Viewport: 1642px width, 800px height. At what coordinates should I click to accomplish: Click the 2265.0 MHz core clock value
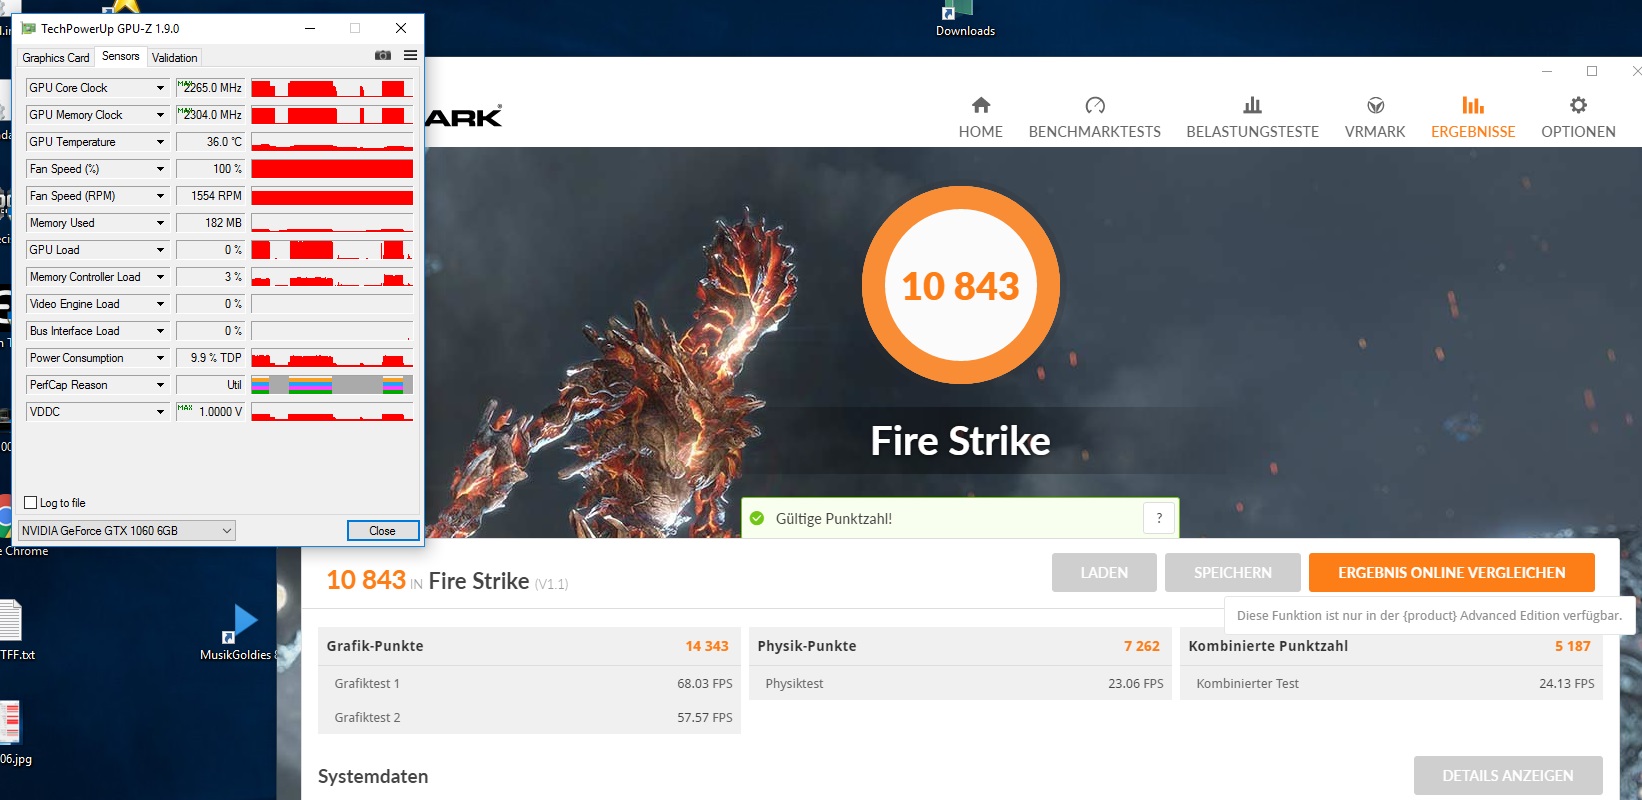pos(211,88)
